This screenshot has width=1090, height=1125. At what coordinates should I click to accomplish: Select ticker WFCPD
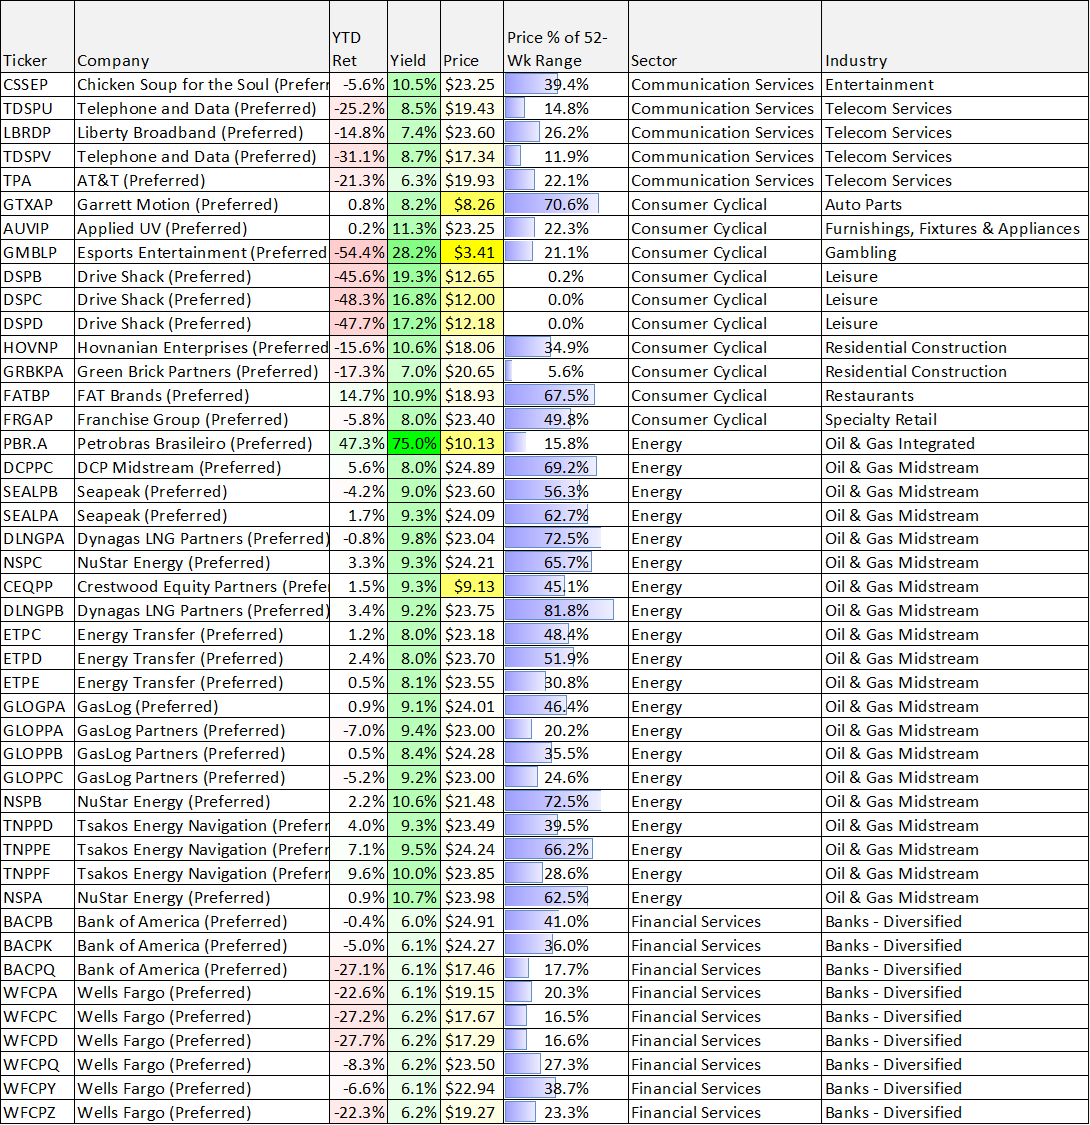[x=37, y=1041]
